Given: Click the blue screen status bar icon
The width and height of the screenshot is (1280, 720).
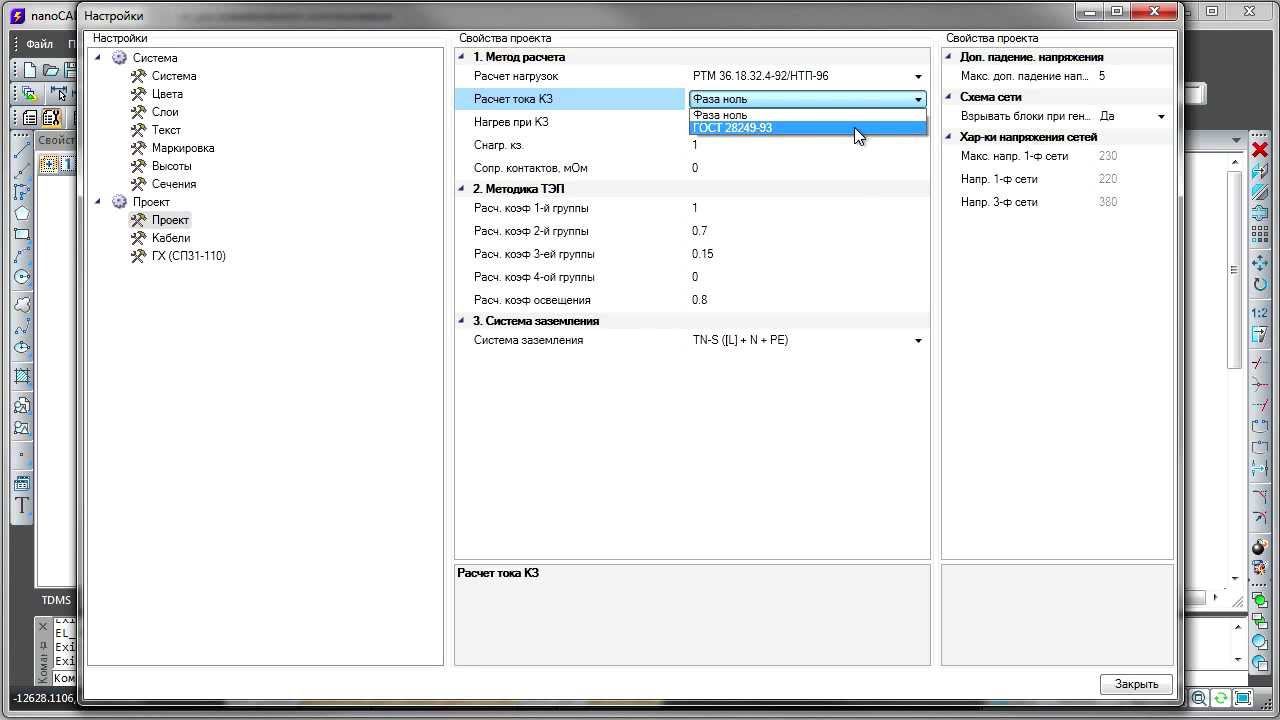Looking at the screenshot, I should coord(1243,698).
